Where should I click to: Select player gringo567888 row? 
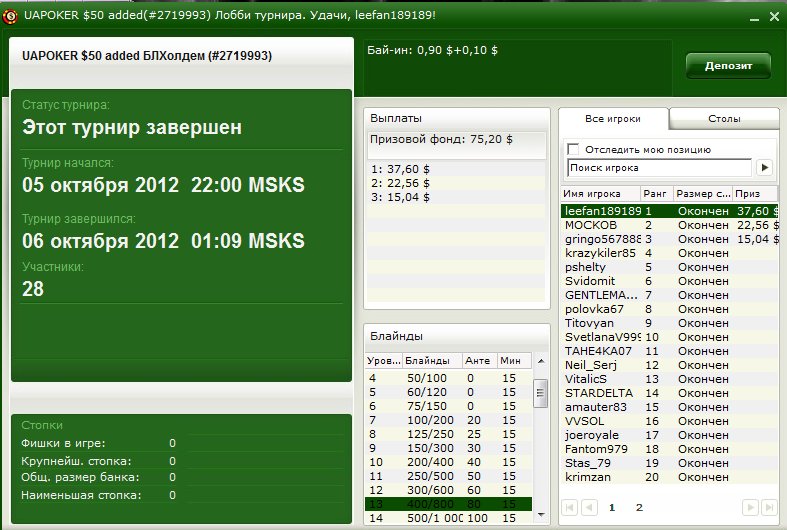(x=670, y=239)
